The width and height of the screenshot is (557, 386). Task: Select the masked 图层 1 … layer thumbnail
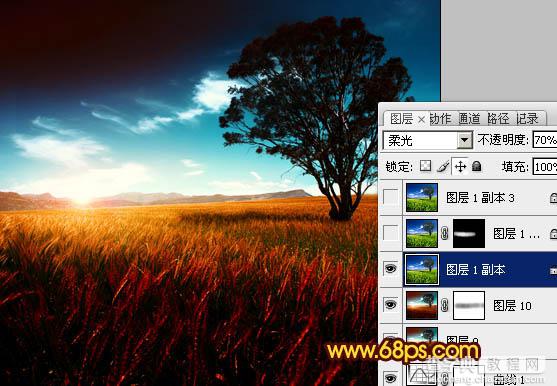(422, 233)
